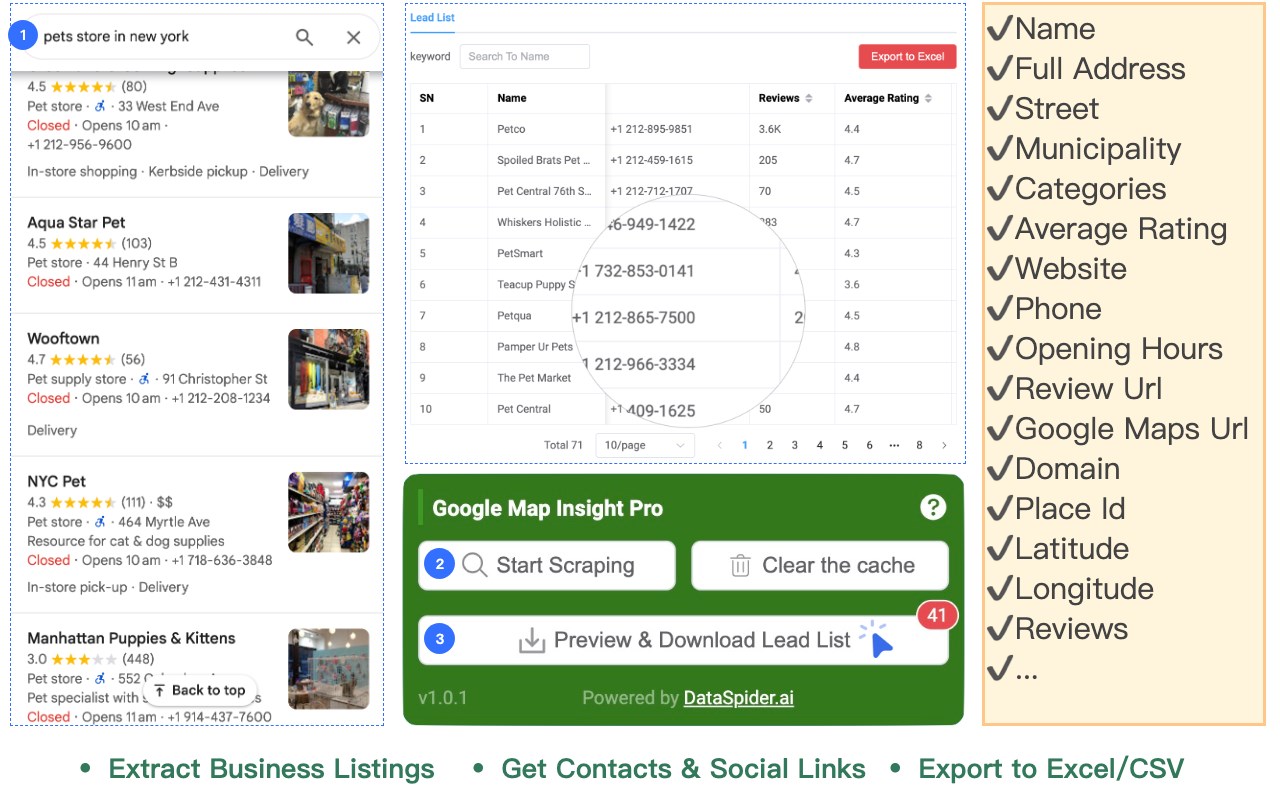
Task: Click The Pet Market row name
Action: pyautogui.click(x=534, y=378)
